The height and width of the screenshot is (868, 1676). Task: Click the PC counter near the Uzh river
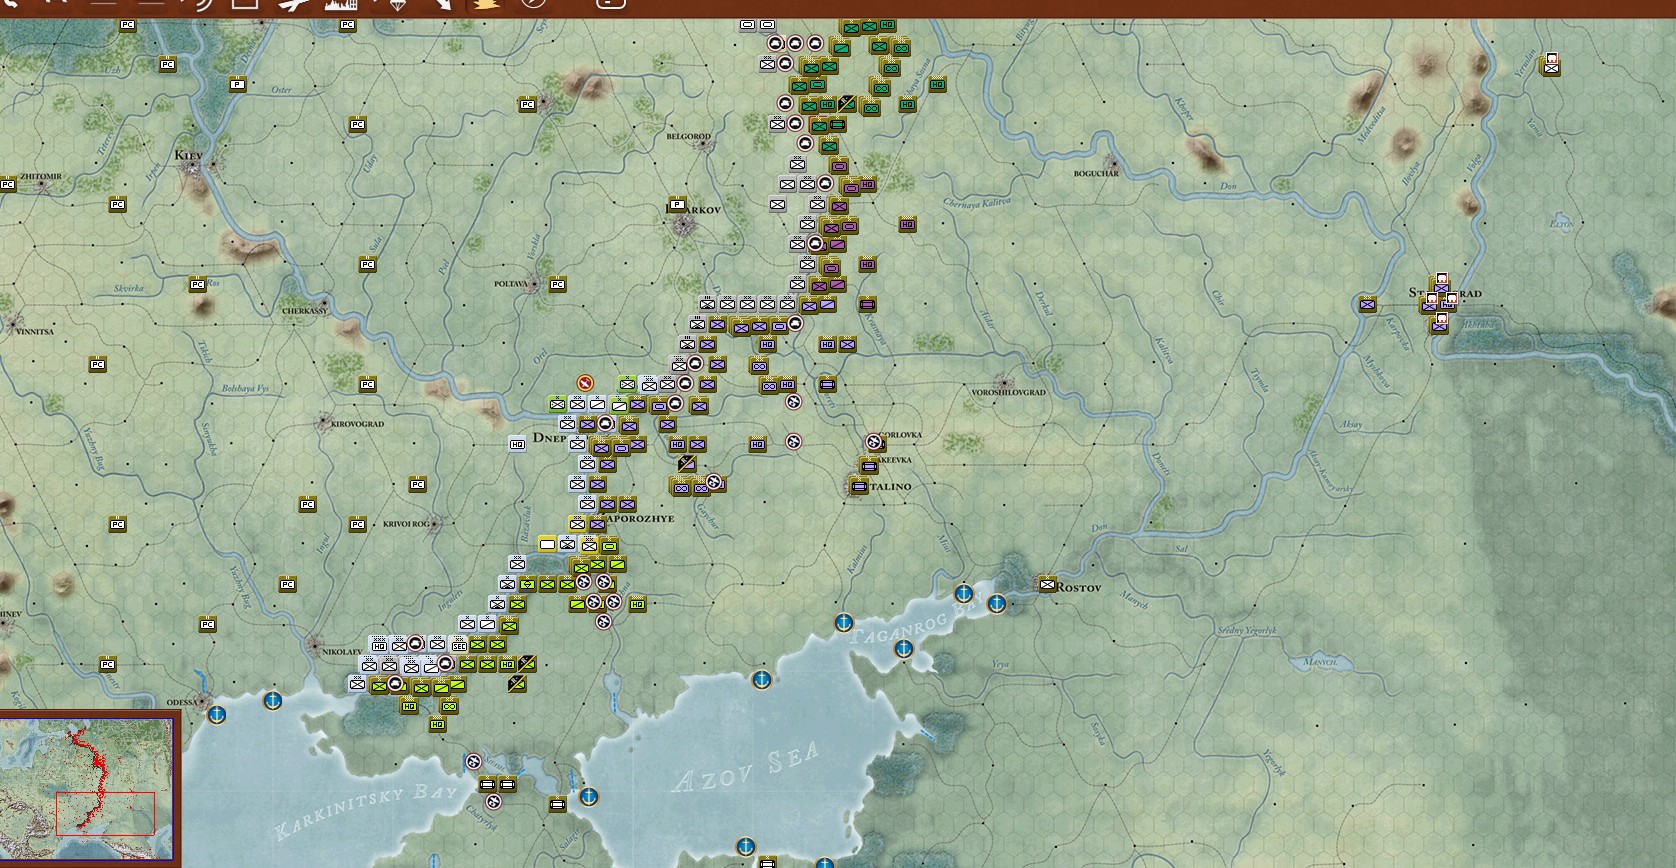[167, 64]
